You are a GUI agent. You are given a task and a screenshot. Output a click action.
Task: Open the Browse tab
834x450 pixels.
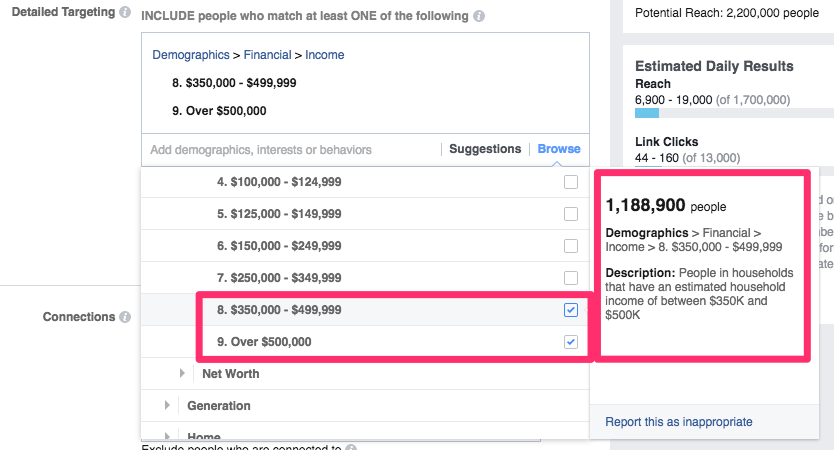click(x=559, y=149)
